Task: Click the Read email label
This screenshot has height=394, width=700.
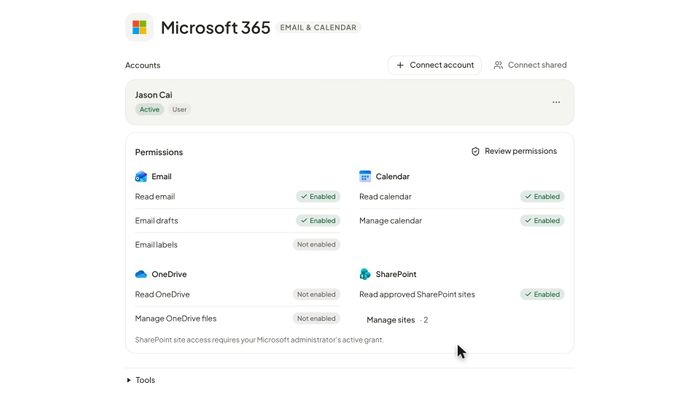Action: [155, 196]
